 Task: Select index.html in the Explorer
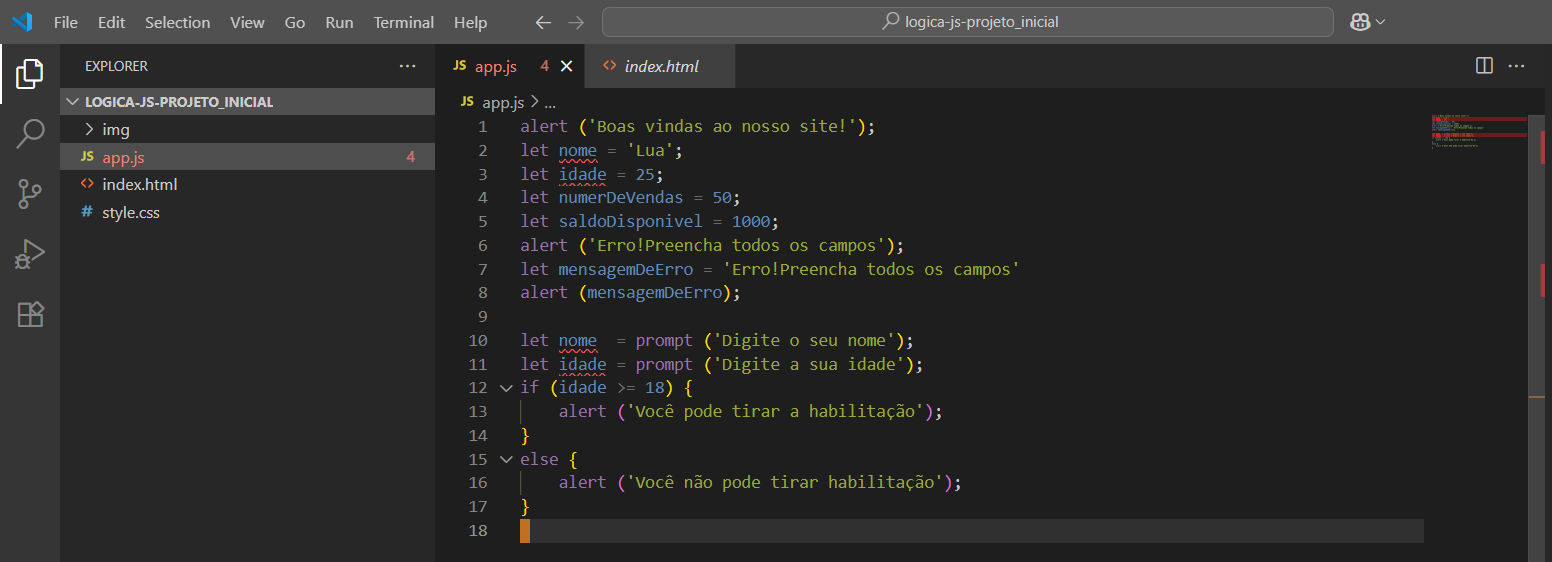[x=247, y=185]
